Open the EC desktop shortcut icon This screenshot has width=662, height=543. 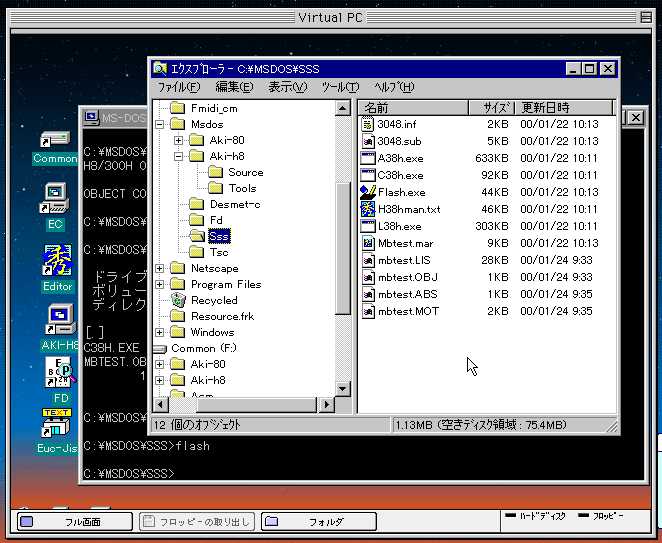54,198
